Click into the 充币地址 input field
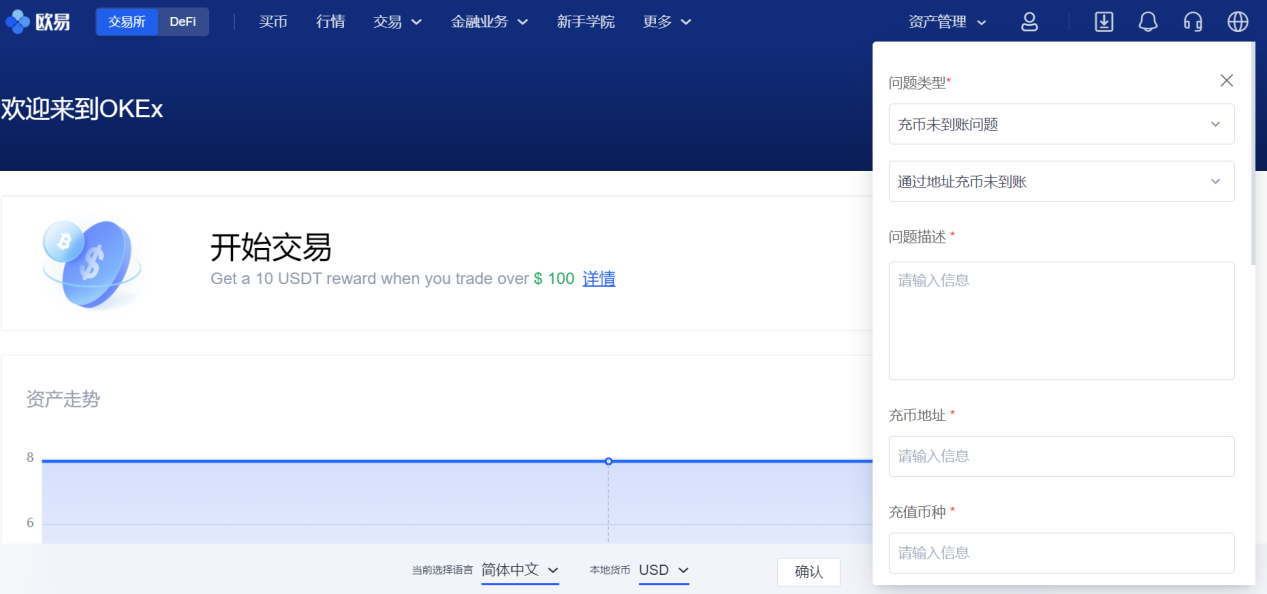Screen dimensions: 1267x594 point(1061,456)
